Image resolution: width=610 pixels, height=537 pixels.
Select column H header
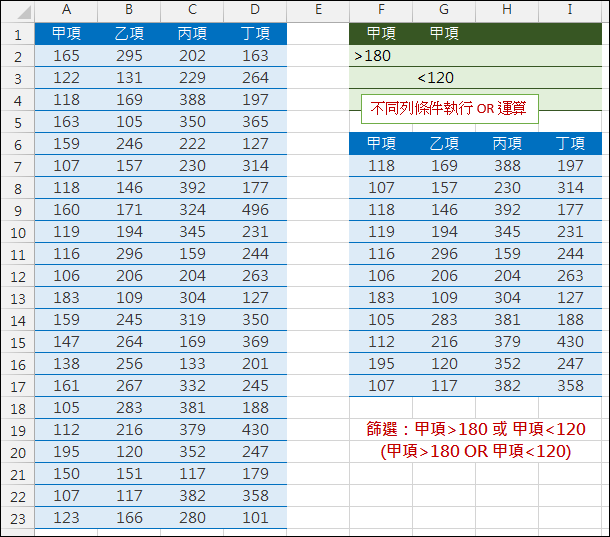coord(507,10)
